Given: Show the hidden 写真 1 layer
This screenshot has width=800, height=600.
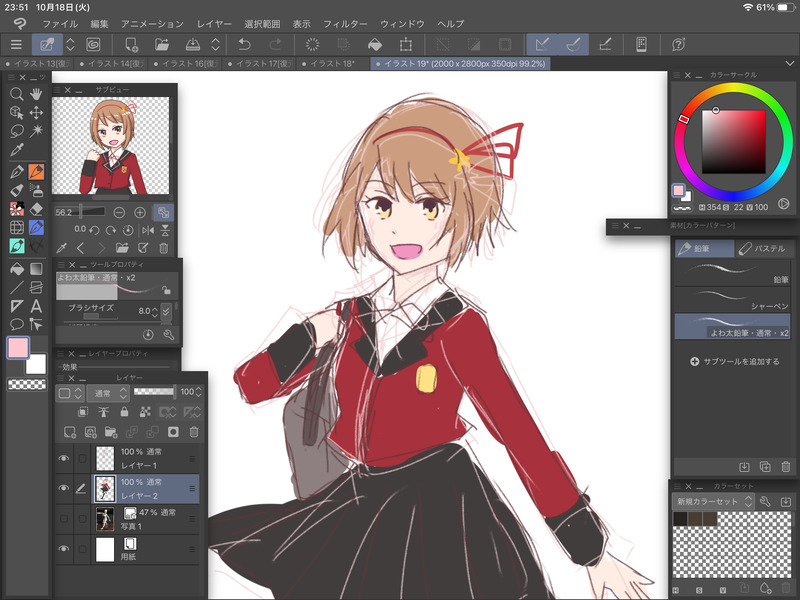Looking at the screenshot, I should 64,519.
